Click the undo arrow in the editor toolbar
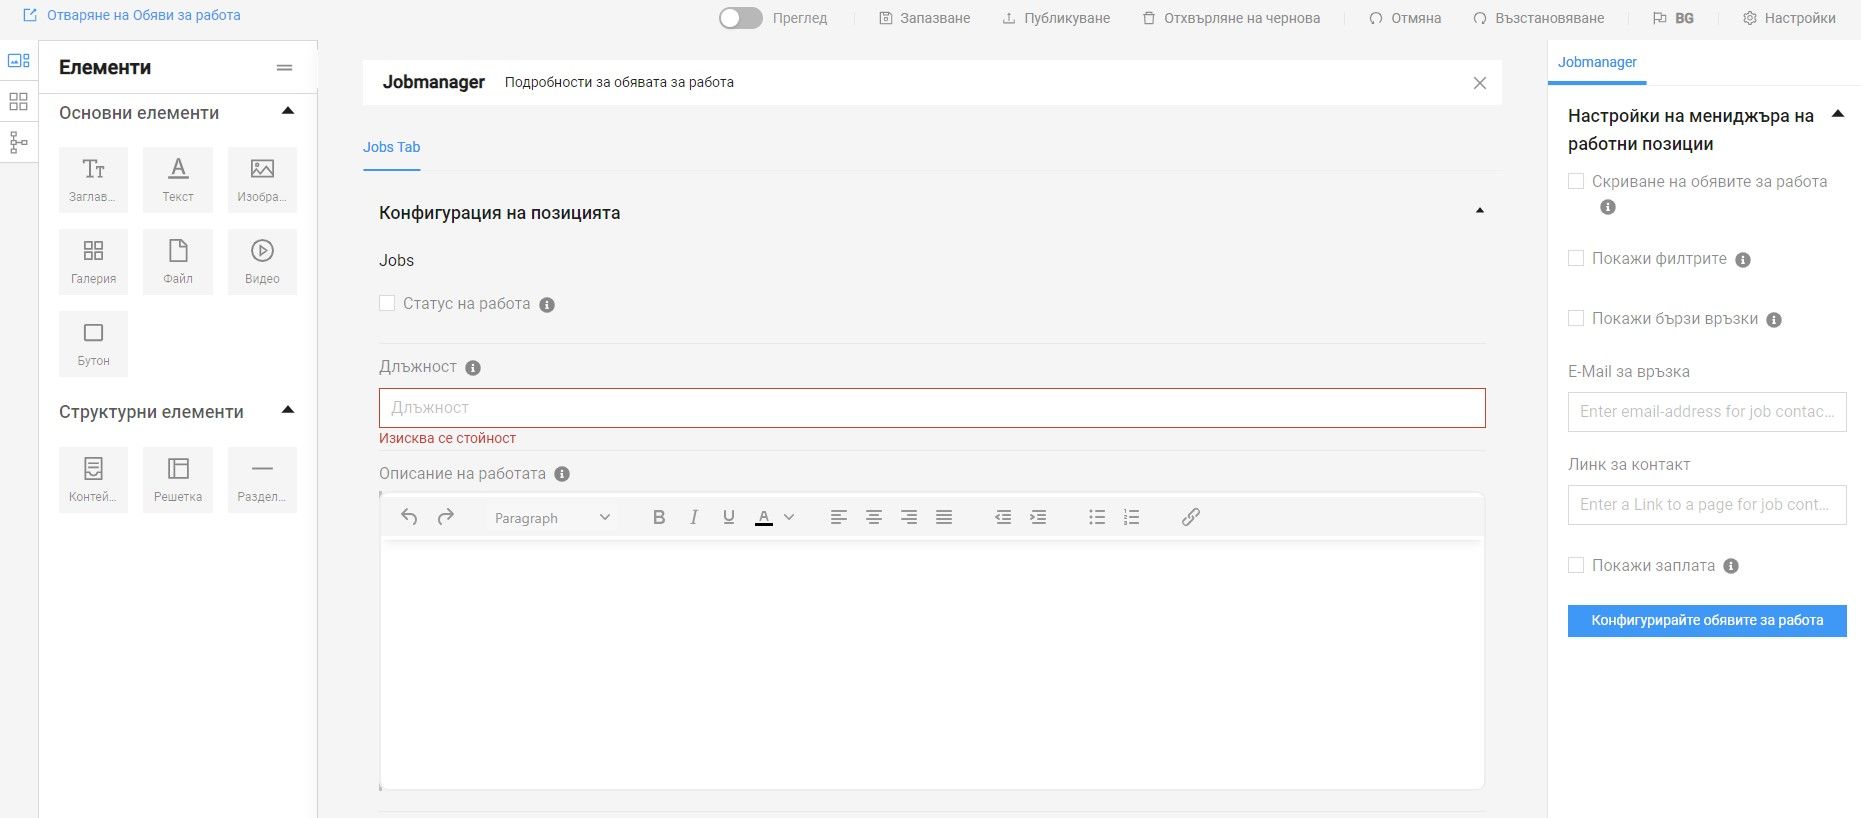1861x818 pixels. (409, 517)
